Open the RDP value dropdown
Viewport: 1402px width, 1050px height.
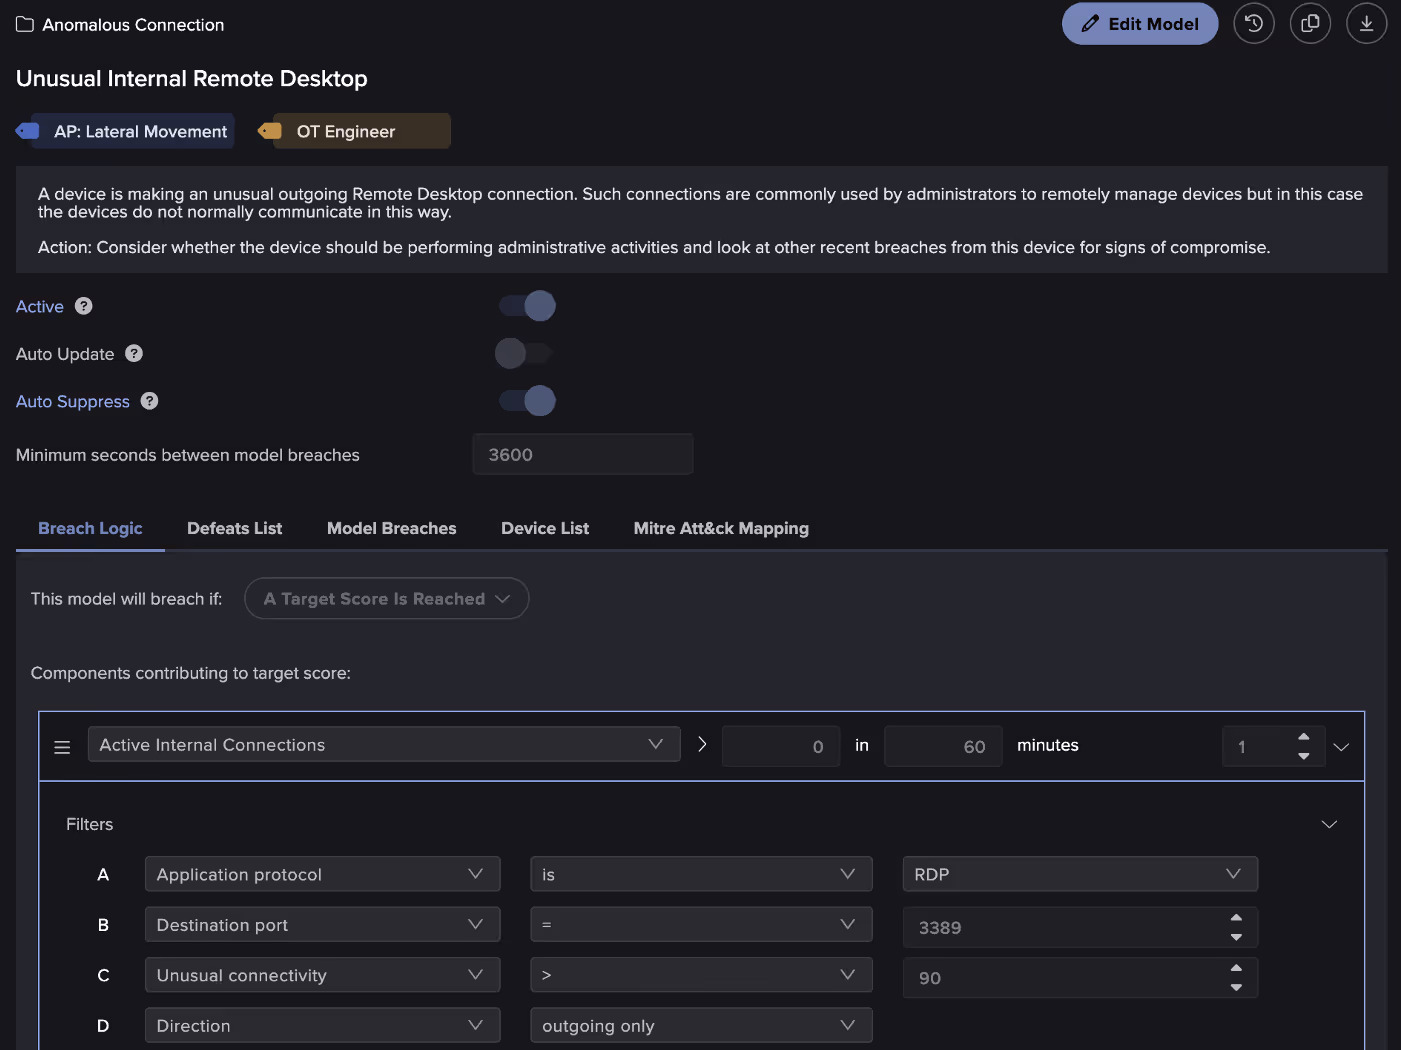click(1080, 874)
